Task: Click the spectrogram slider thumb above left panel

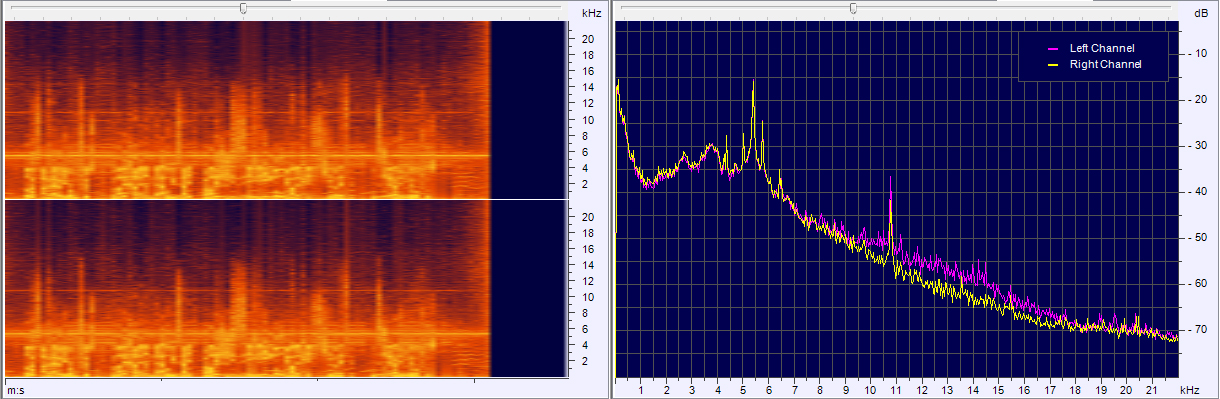Action: point(243,8)
